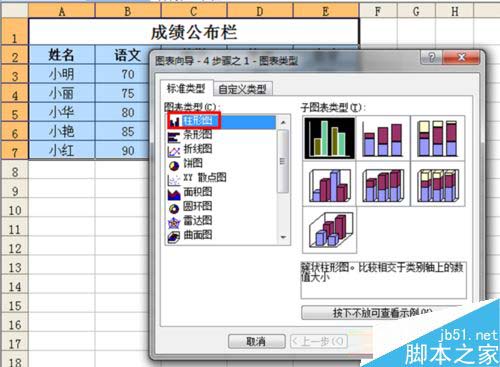Choose the 3-D 100% stacked column sub-type

pos(438,184)
